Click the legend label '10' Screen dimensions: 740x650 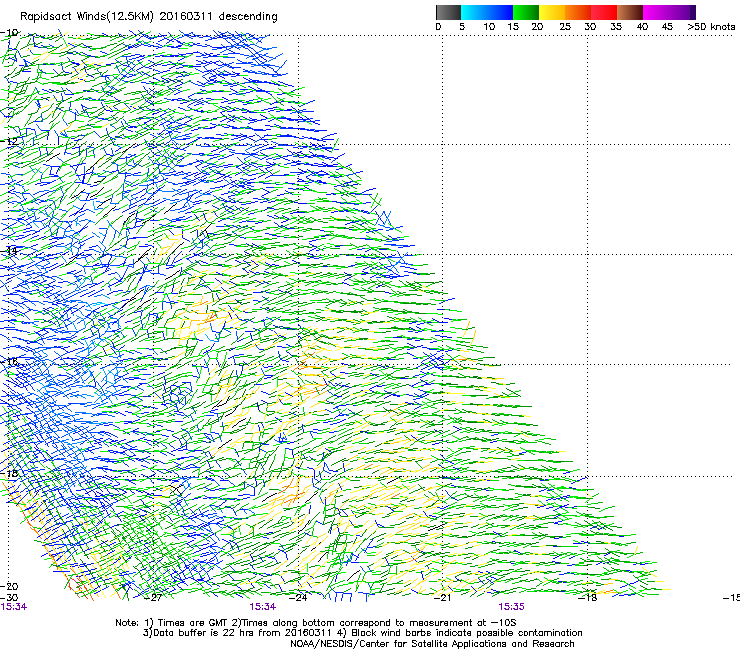(489, 27)
